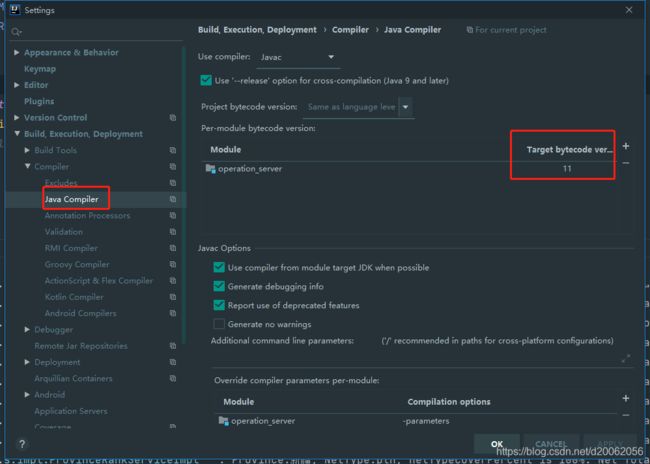Click the project-level icon next to Android Compilers
The height and width of the screenshot is (464, 650).
point(173,313)
